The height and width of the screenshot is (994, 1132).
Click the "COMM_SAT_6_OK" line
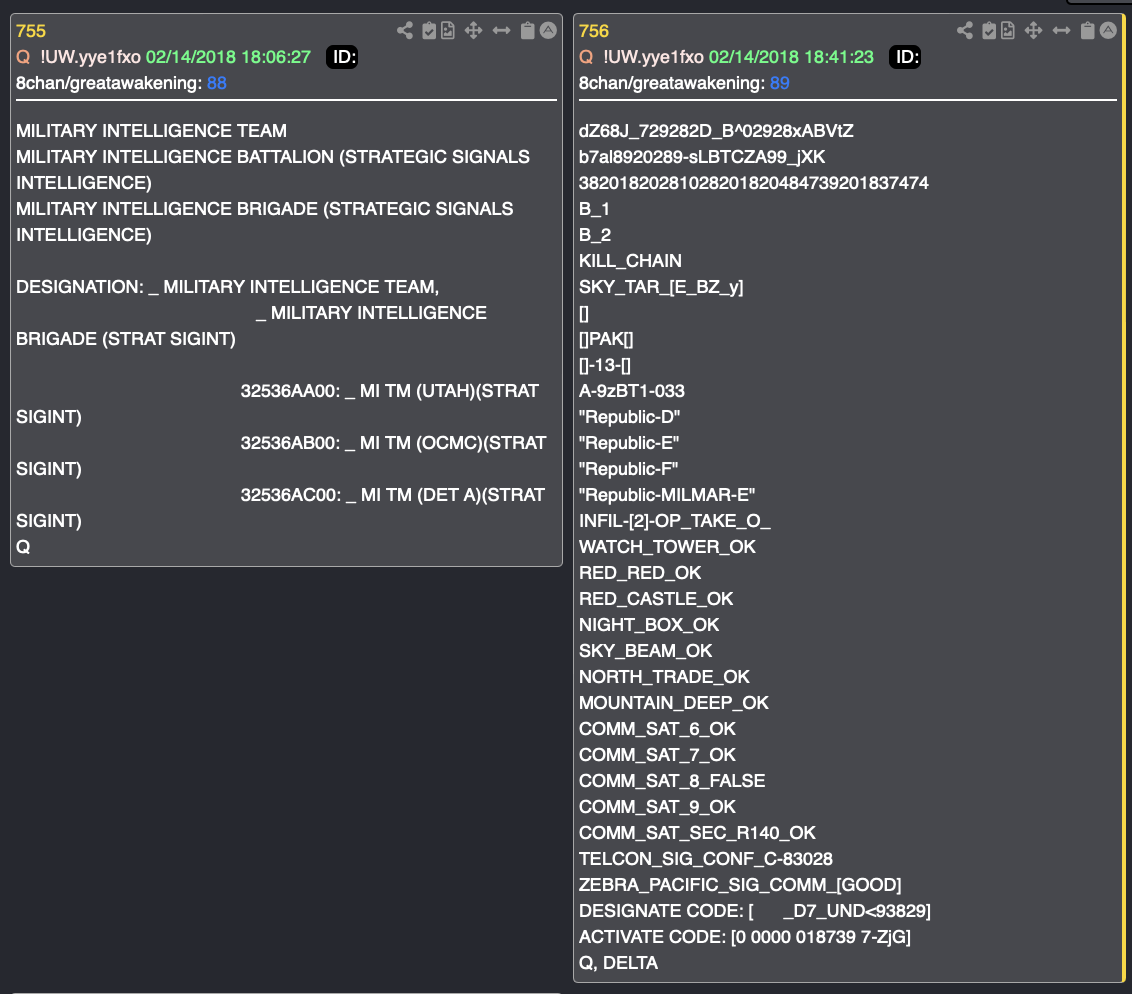[657, 728]
